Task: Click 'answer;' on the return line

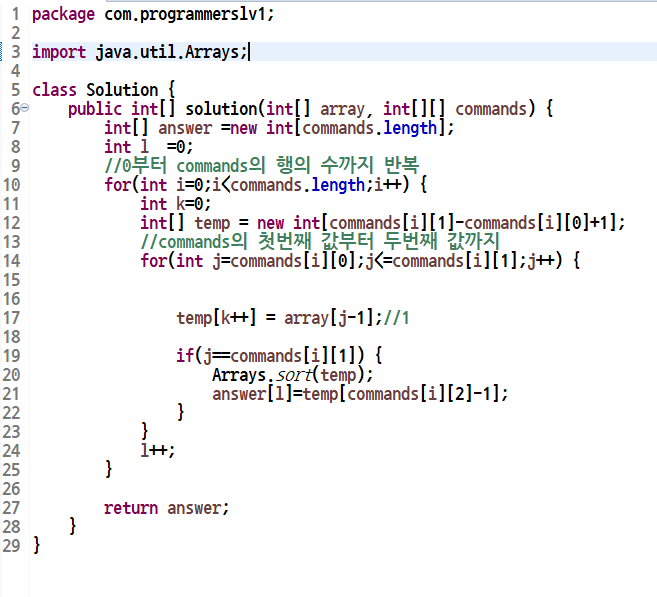Action: pyautogui.click(x=198, y=508)
